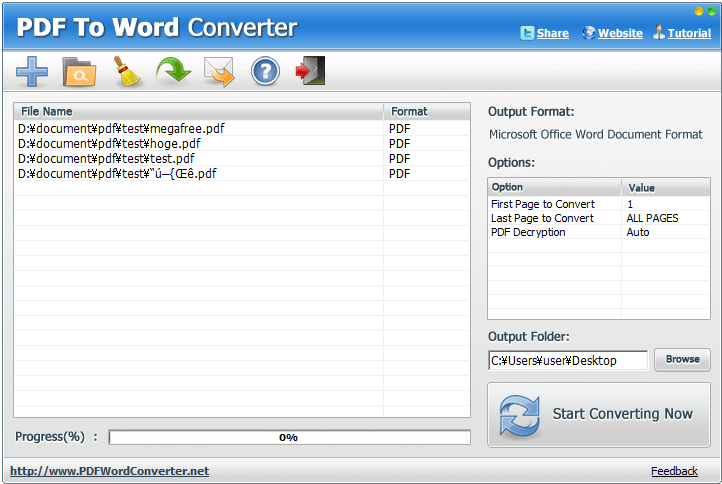
Task: Open the Share link
Action: [553, 33]
